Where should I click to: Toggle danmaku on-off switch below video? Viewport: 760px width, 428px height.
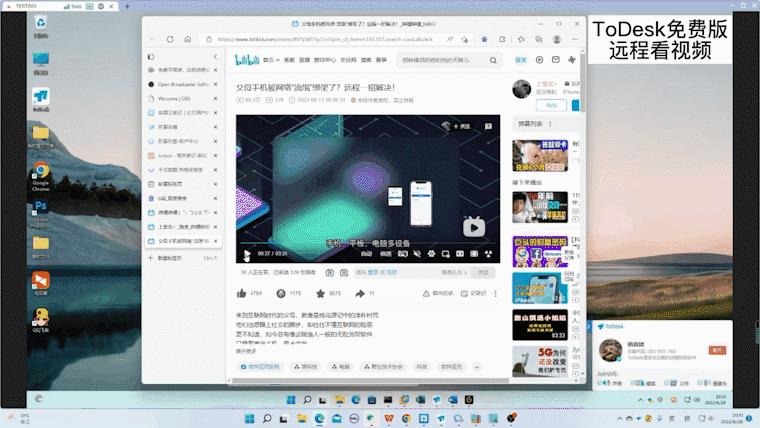[330, 273]
